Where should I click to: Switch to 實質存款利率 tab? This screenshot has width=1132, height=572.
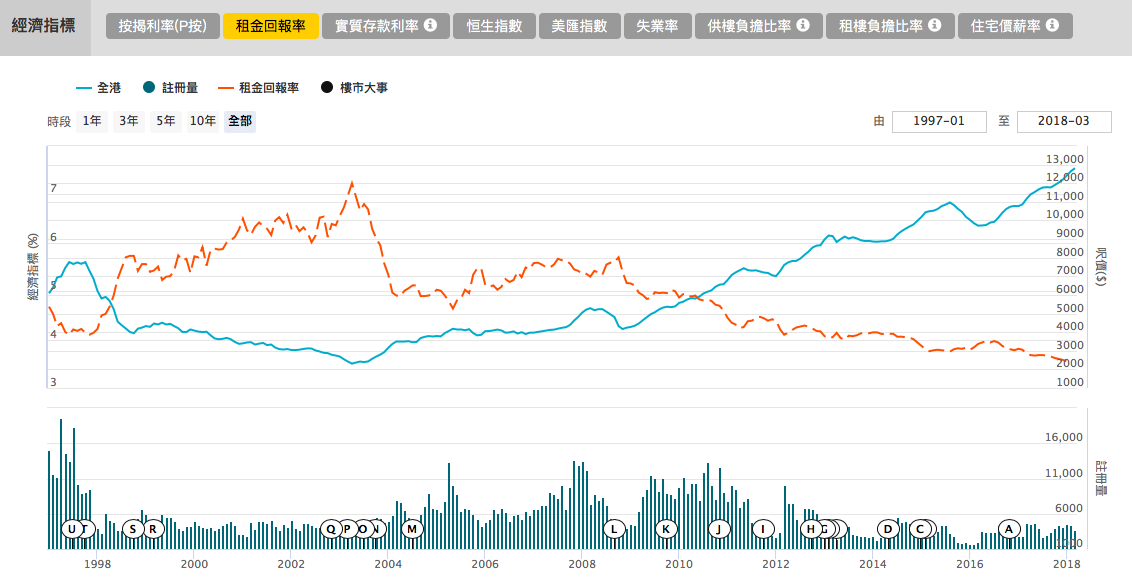coord(386,26)
